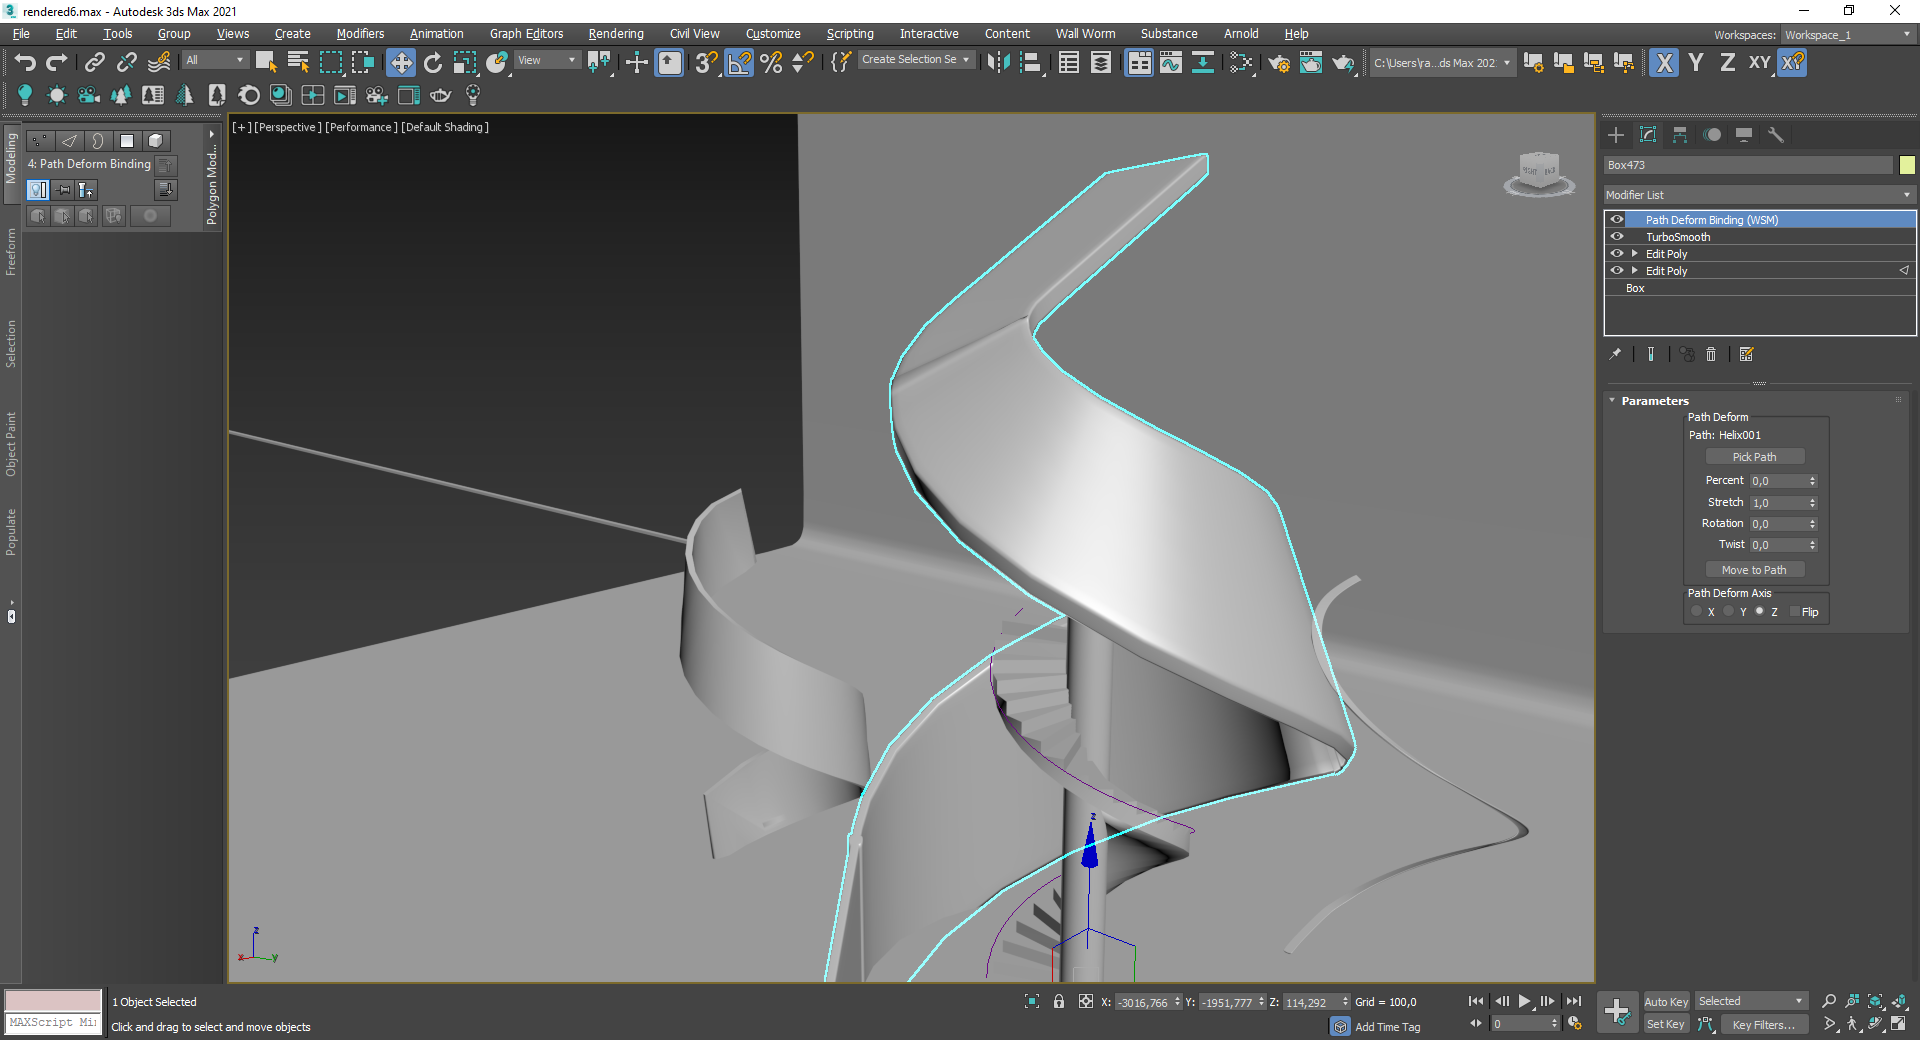Viewport: 1920px width, 1040px height.
Task: Click the Move to Path button
Action: point(1754,570)
